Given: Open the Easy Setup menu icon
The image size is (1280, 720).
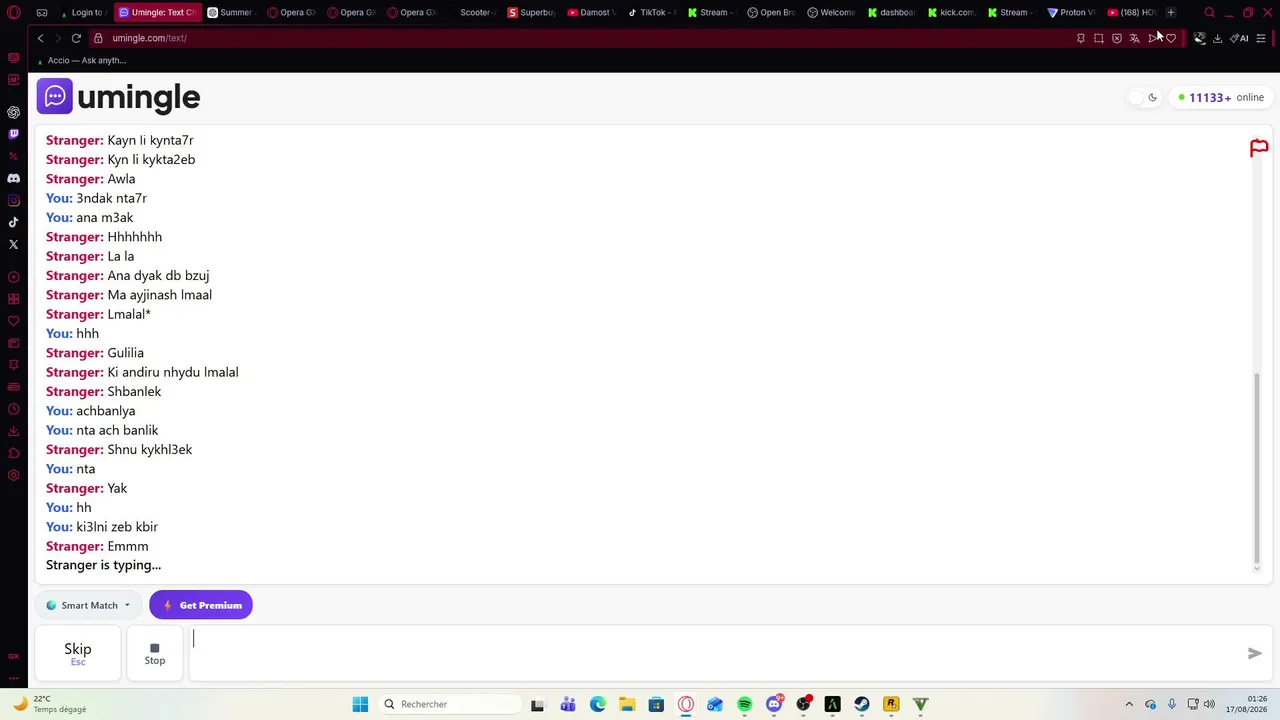Looking at the screenshot, I should pyautogui.click(x=1261, y=38).
